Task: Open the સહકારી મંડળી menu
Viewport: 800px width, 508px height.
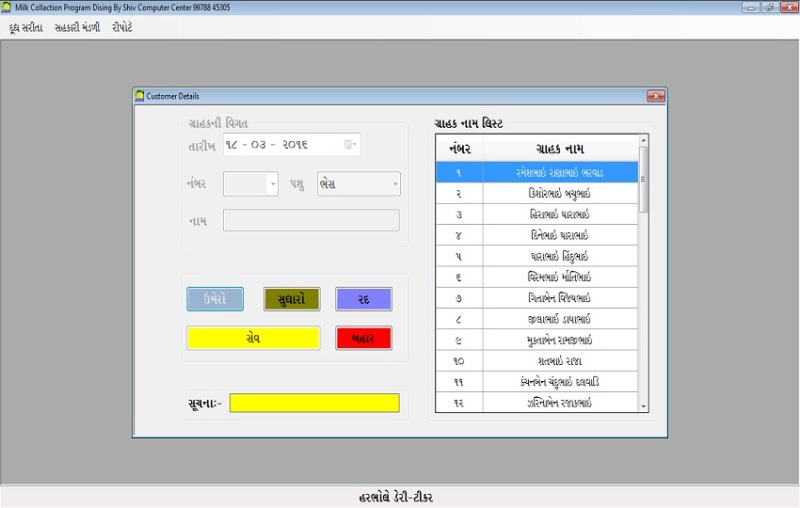Action: 77,28
